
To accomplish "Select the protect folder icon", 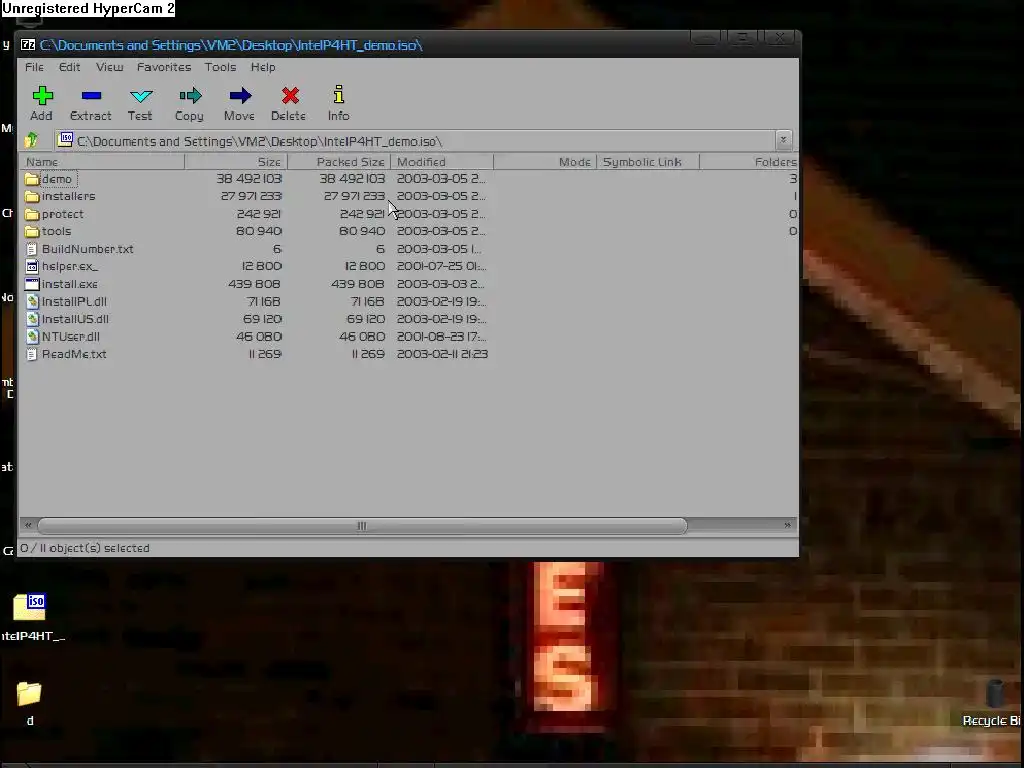I will pos(32,214).
